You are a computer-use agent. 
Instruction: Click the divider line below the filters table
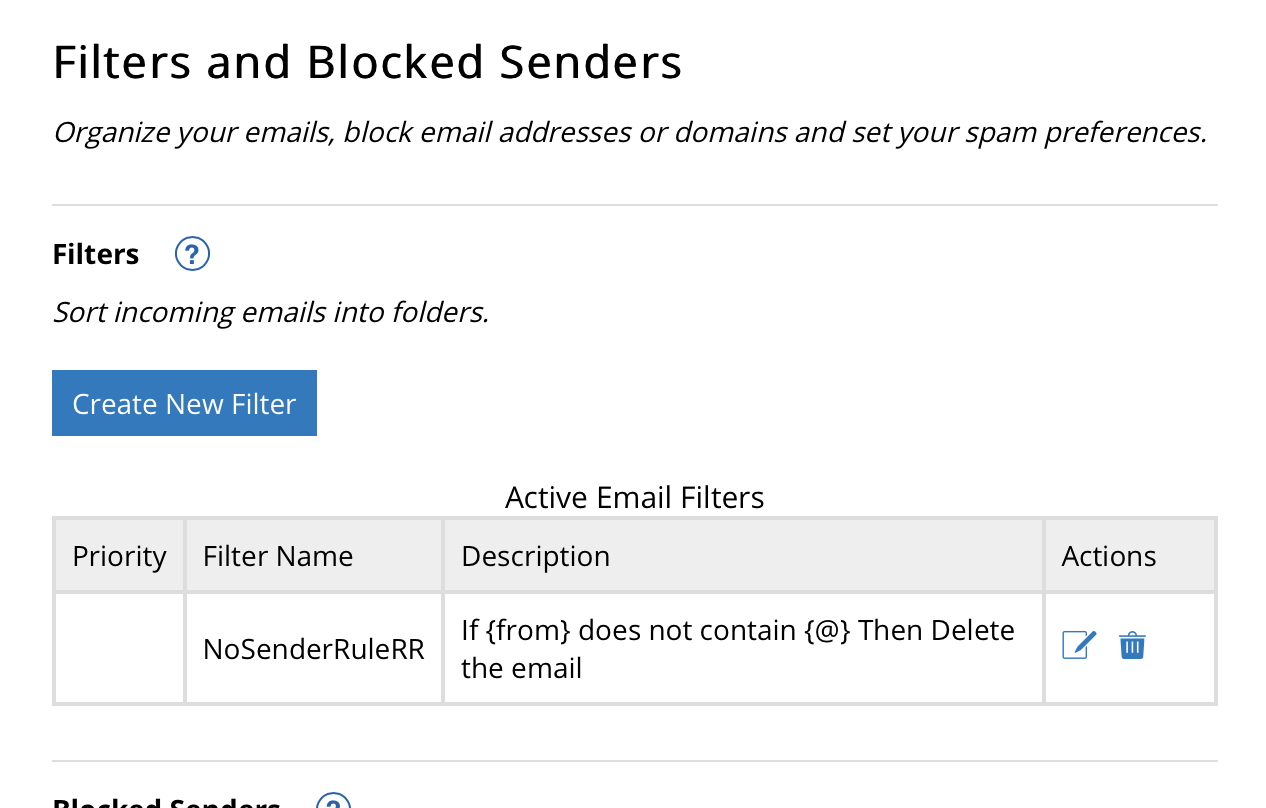(x=634, y=761)
